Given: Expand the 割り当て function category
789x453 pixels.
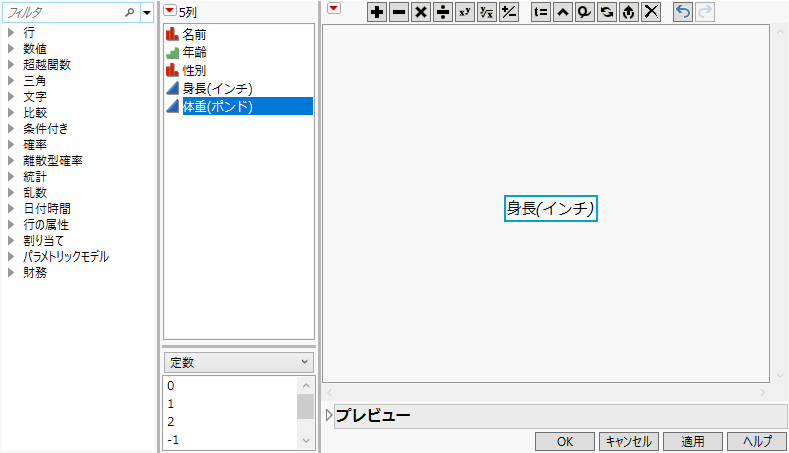Looking at the screenshot, I should [11, 241].
